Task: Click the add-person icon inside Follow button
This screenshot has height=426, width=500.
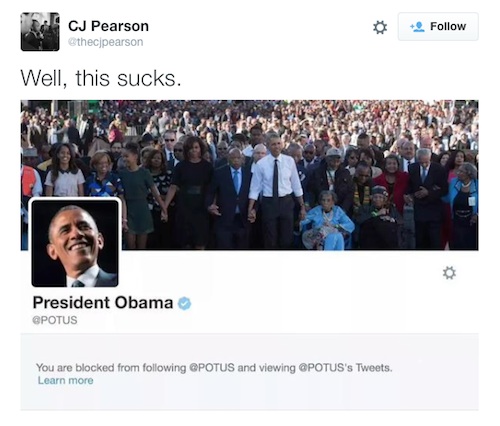Action: [x=417, y=27]
